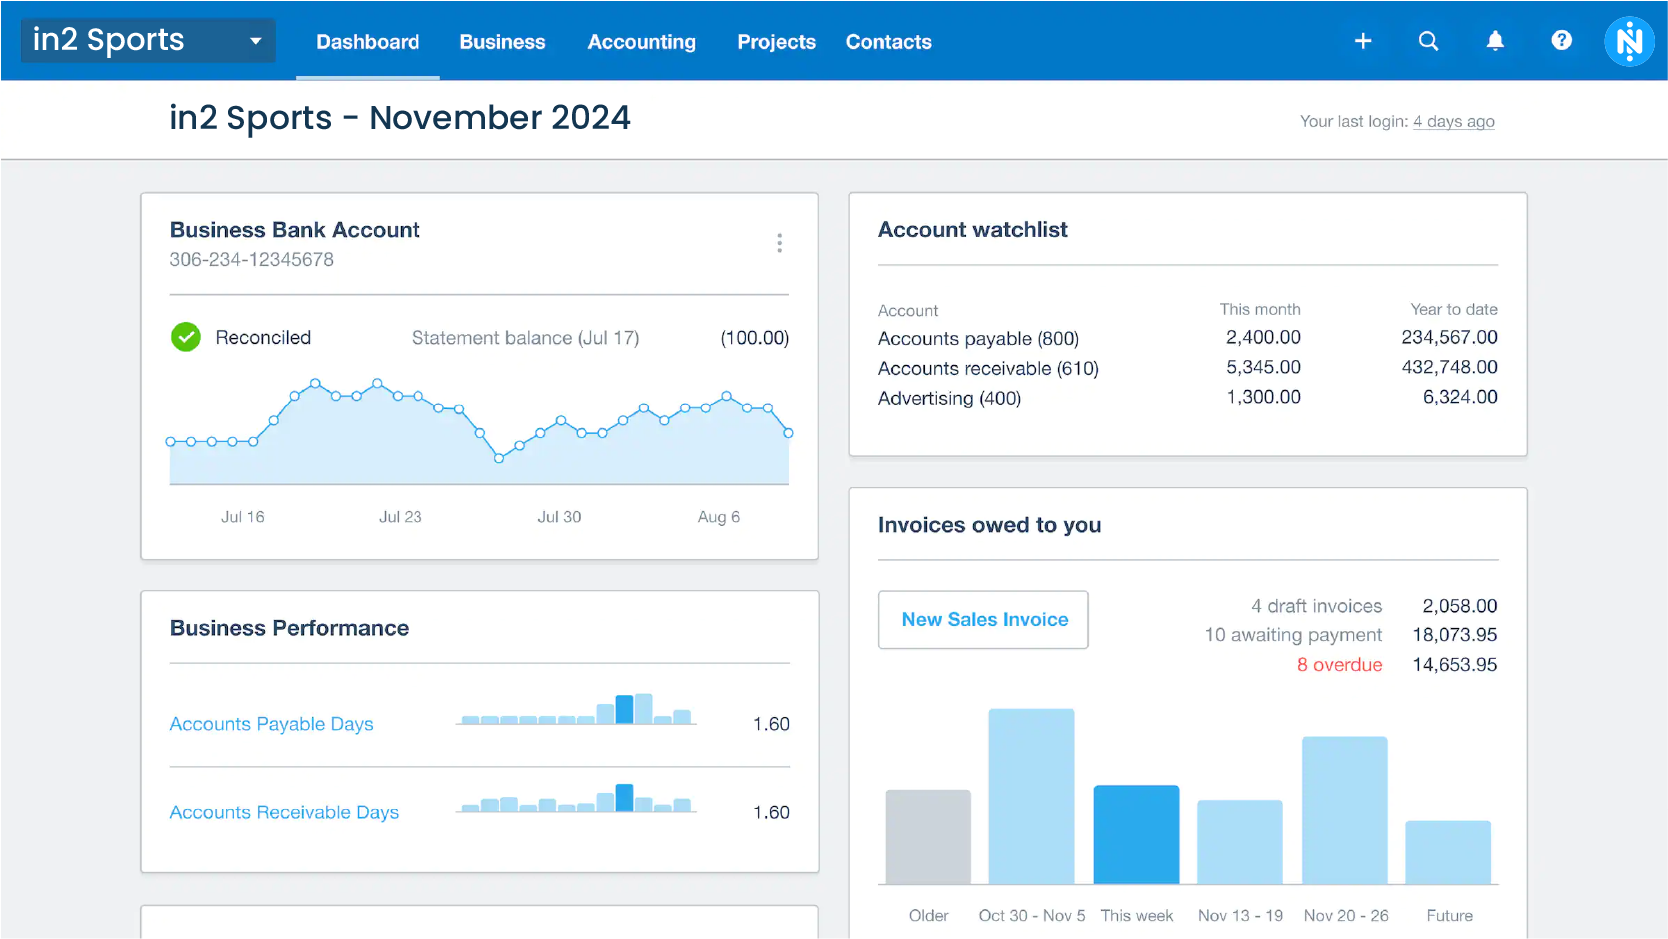Open the Accounts Payable Days link

pos(271,724)
